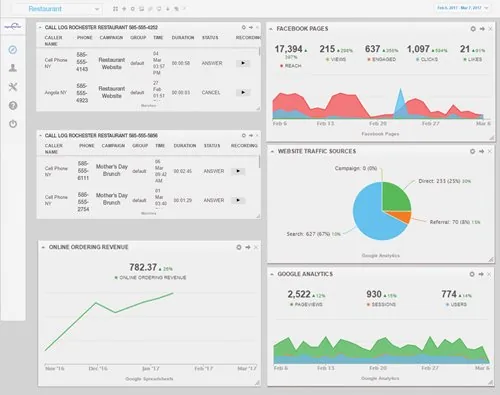Click the image icon in top toolbar
The height and width of the screenshot is (395, 500).
coord(141,9)
